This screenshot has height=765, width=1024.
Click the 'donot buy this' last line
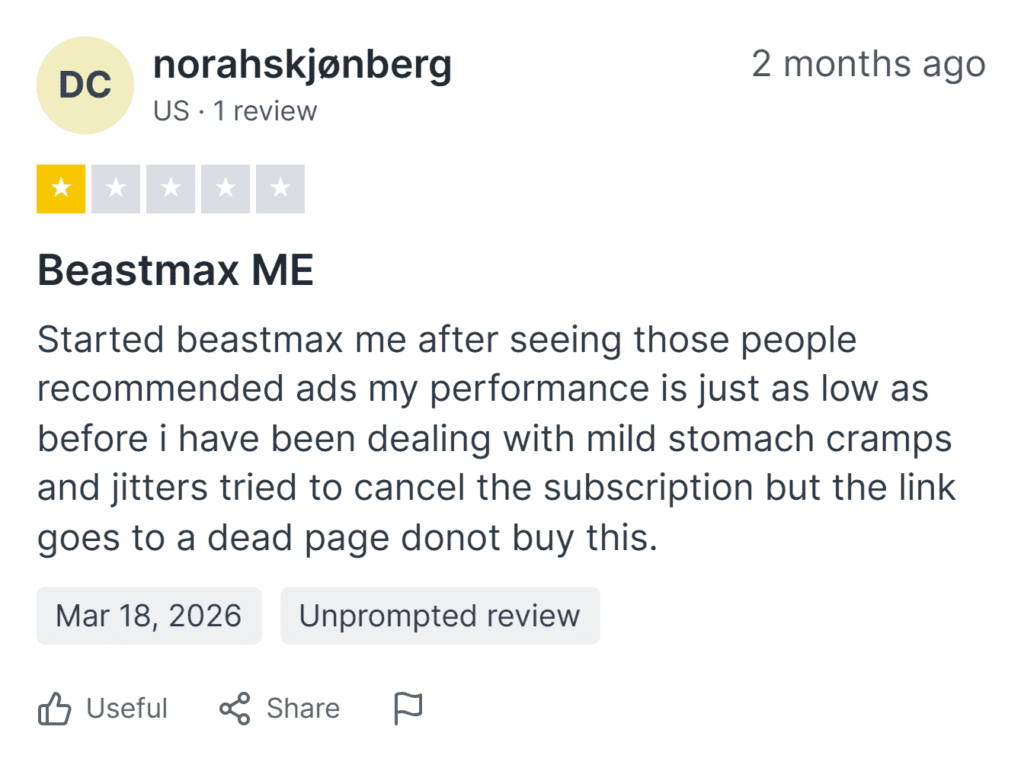[347, 538]
